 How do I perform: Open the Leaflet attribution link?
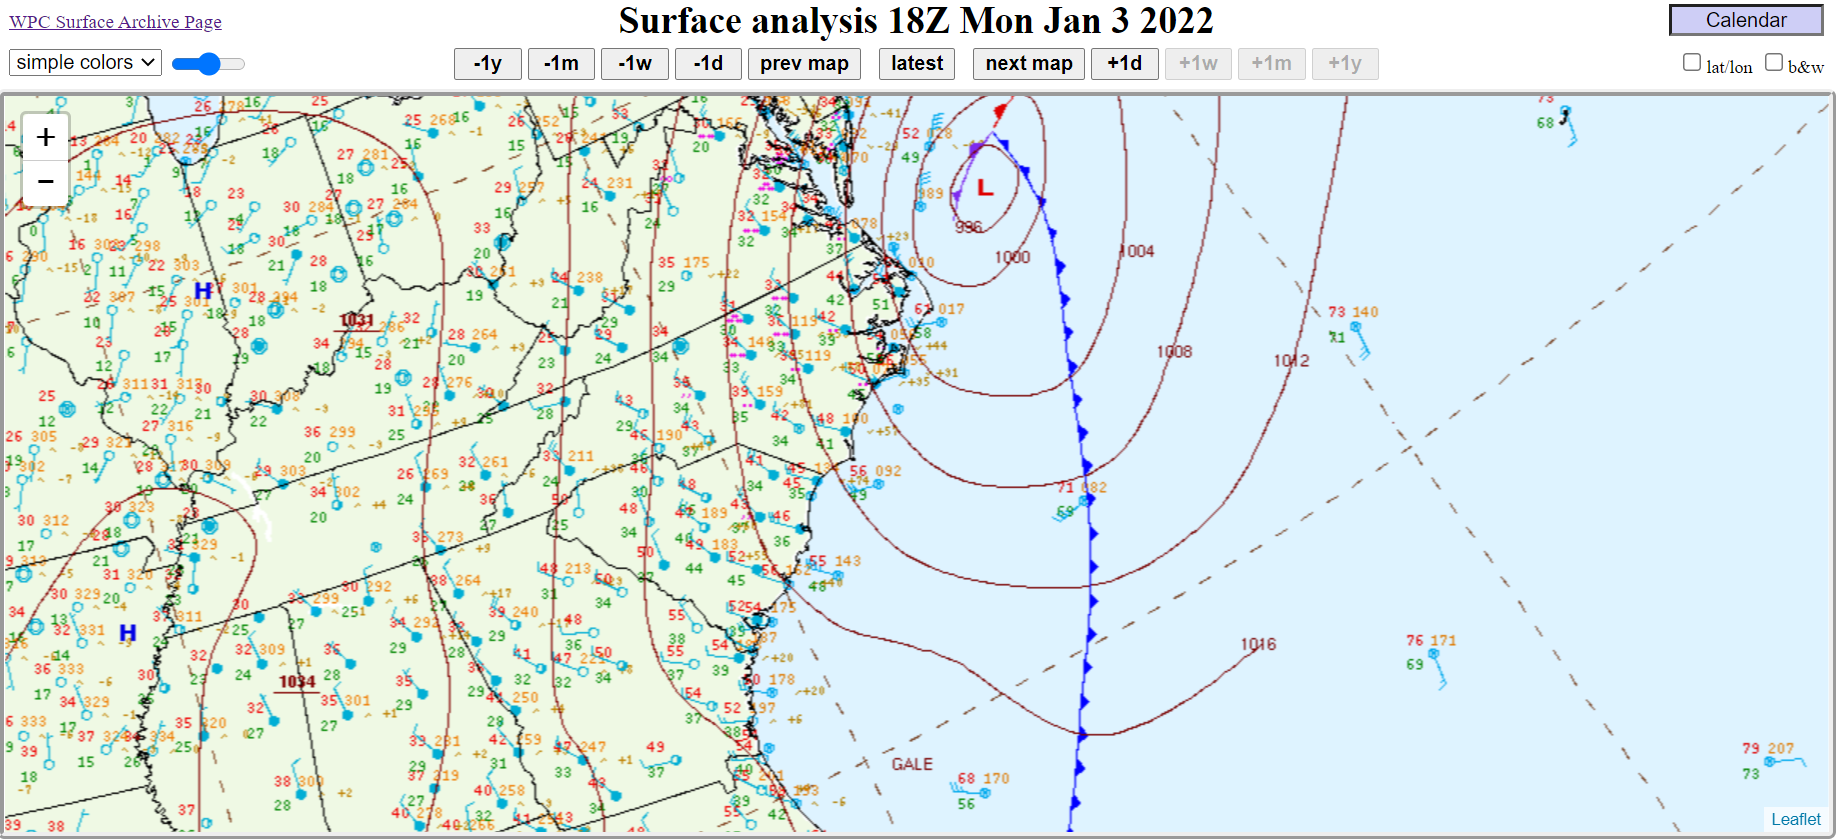click(x=1796, y=819)
